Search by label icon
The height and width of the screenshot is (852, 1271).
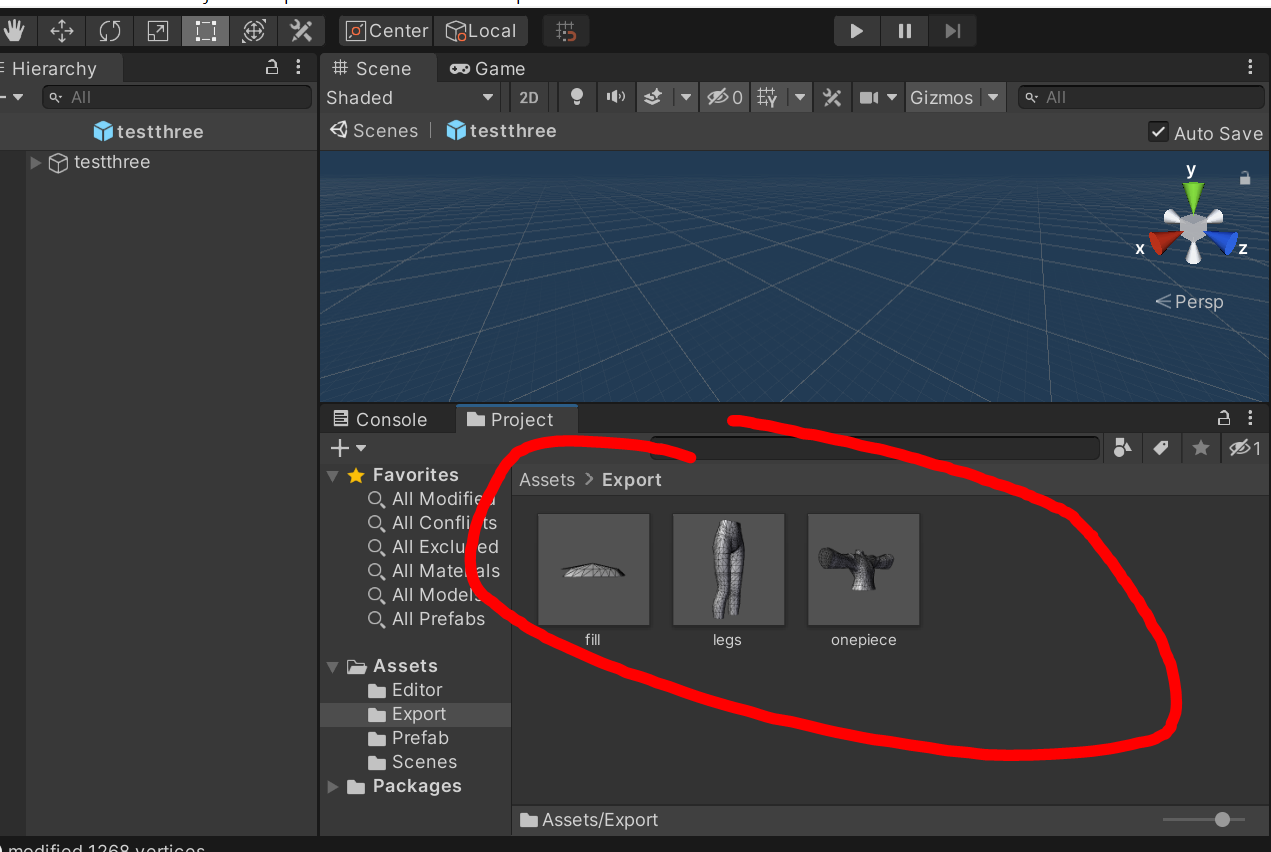pos(1161,448)
